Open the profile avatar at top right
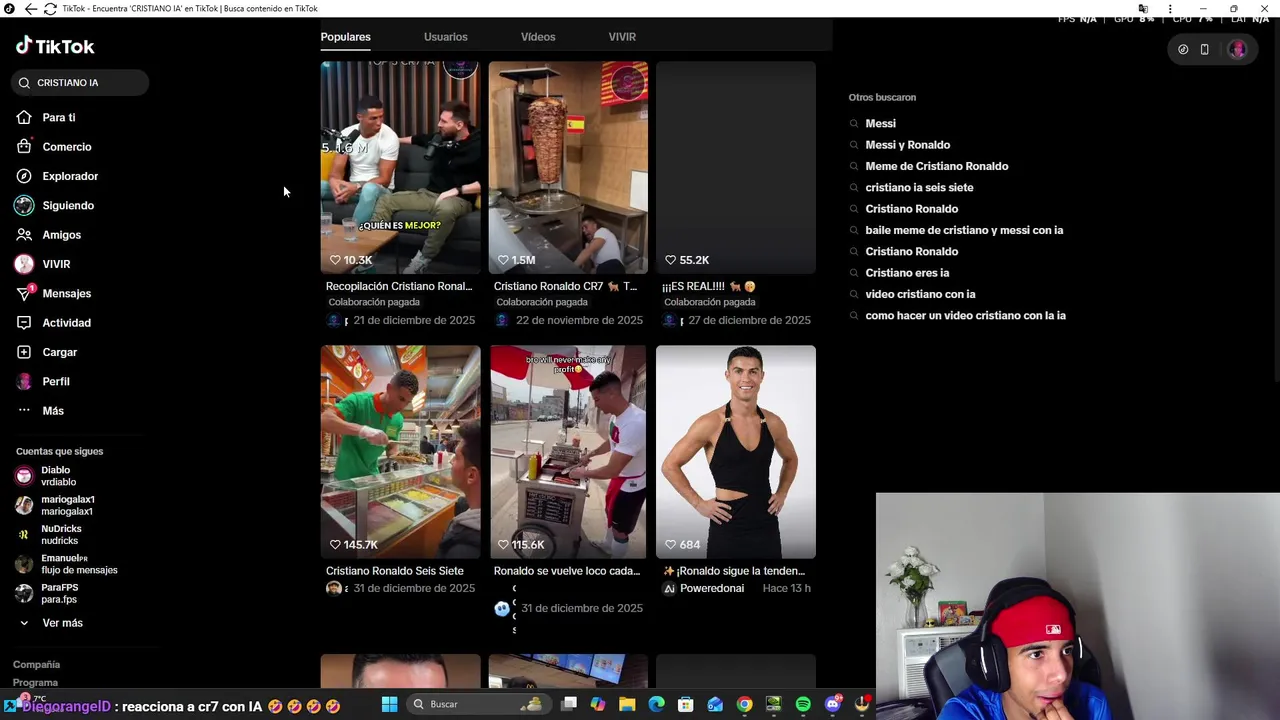Screen dimensions: 1280x720 tap(1237, 49)
